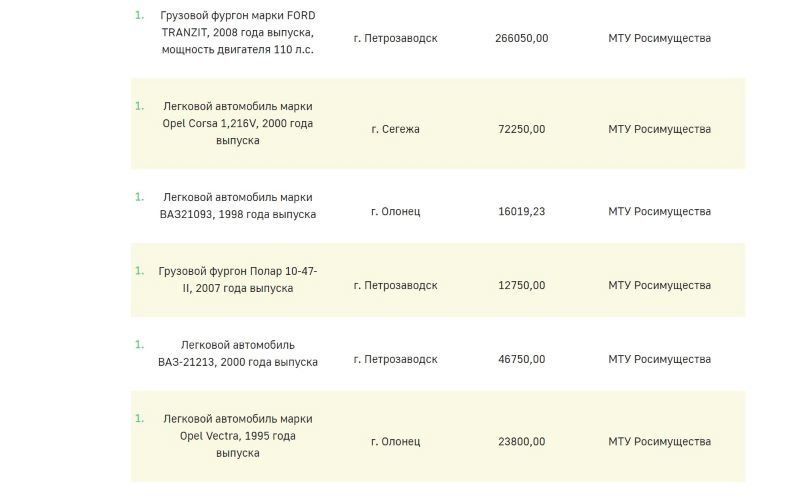The image size is (800, 496).
Task: Select МТУ Росимущества in Полар van row
Action: coord(659,285)
